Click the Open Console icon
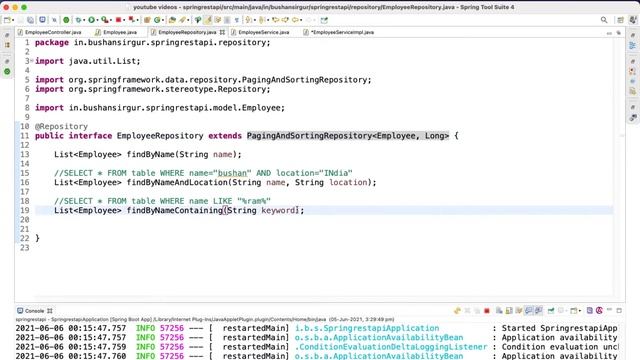 click(x=573, y=311)
